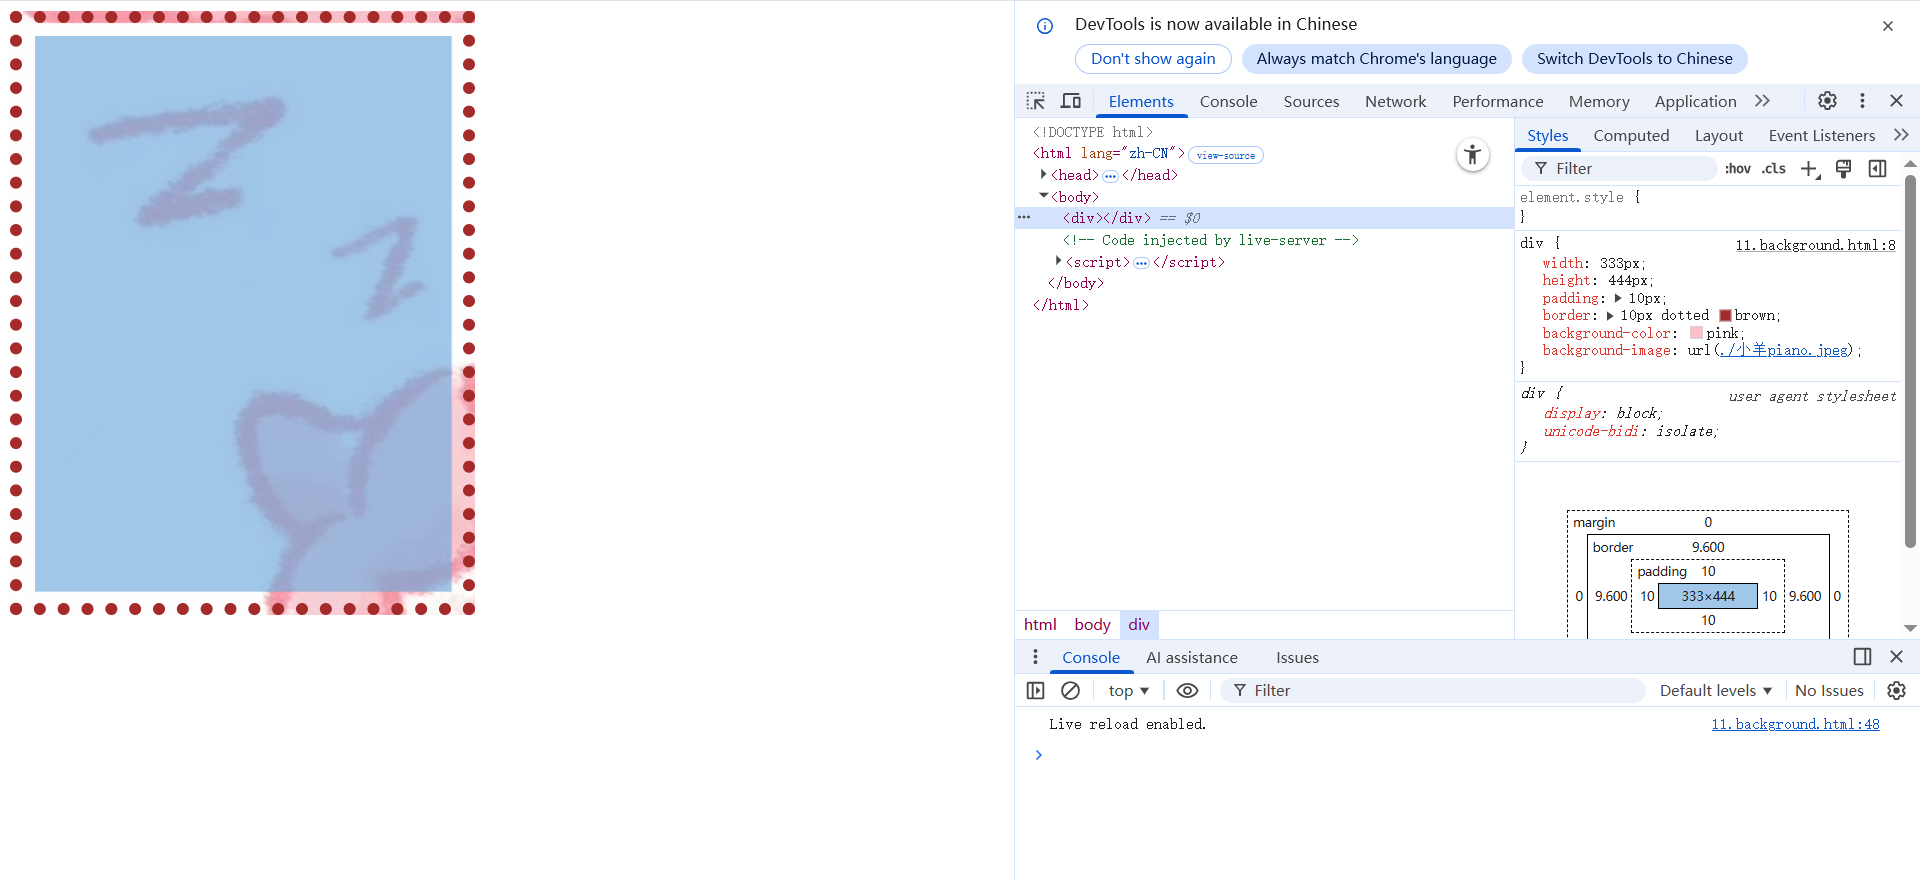Show console sidebar icon

[x=1036, y=691]
